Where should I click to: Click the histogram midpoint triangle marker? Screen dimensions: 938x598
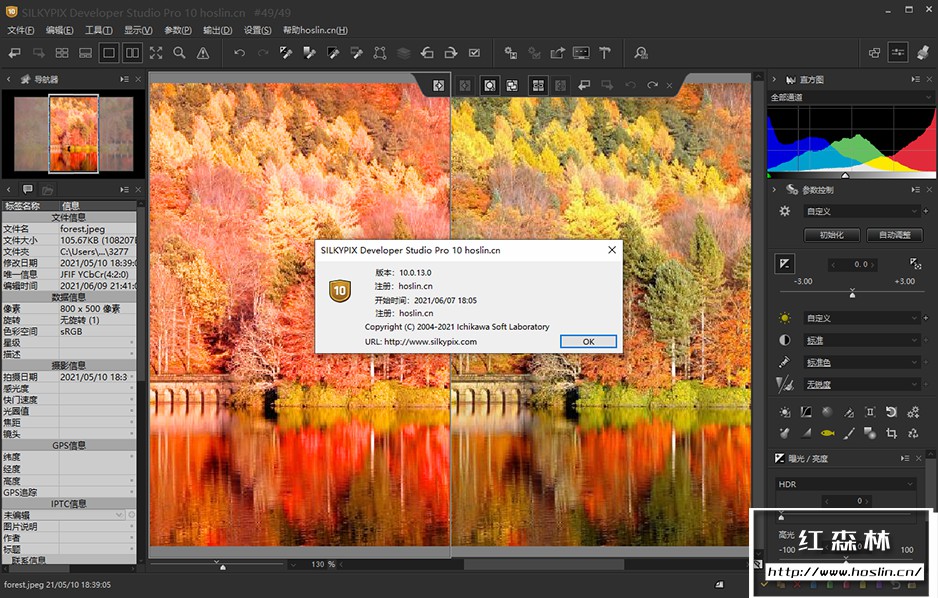tap(845, 176)
